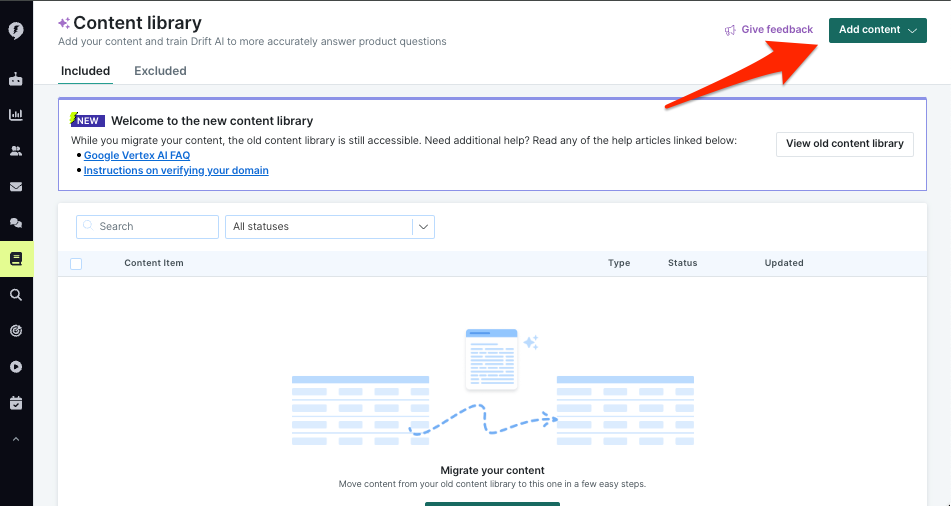Viewport: 951px width, 506px height.
Task: Open the reports bar chart icon
Action: (x=16, y=115)
